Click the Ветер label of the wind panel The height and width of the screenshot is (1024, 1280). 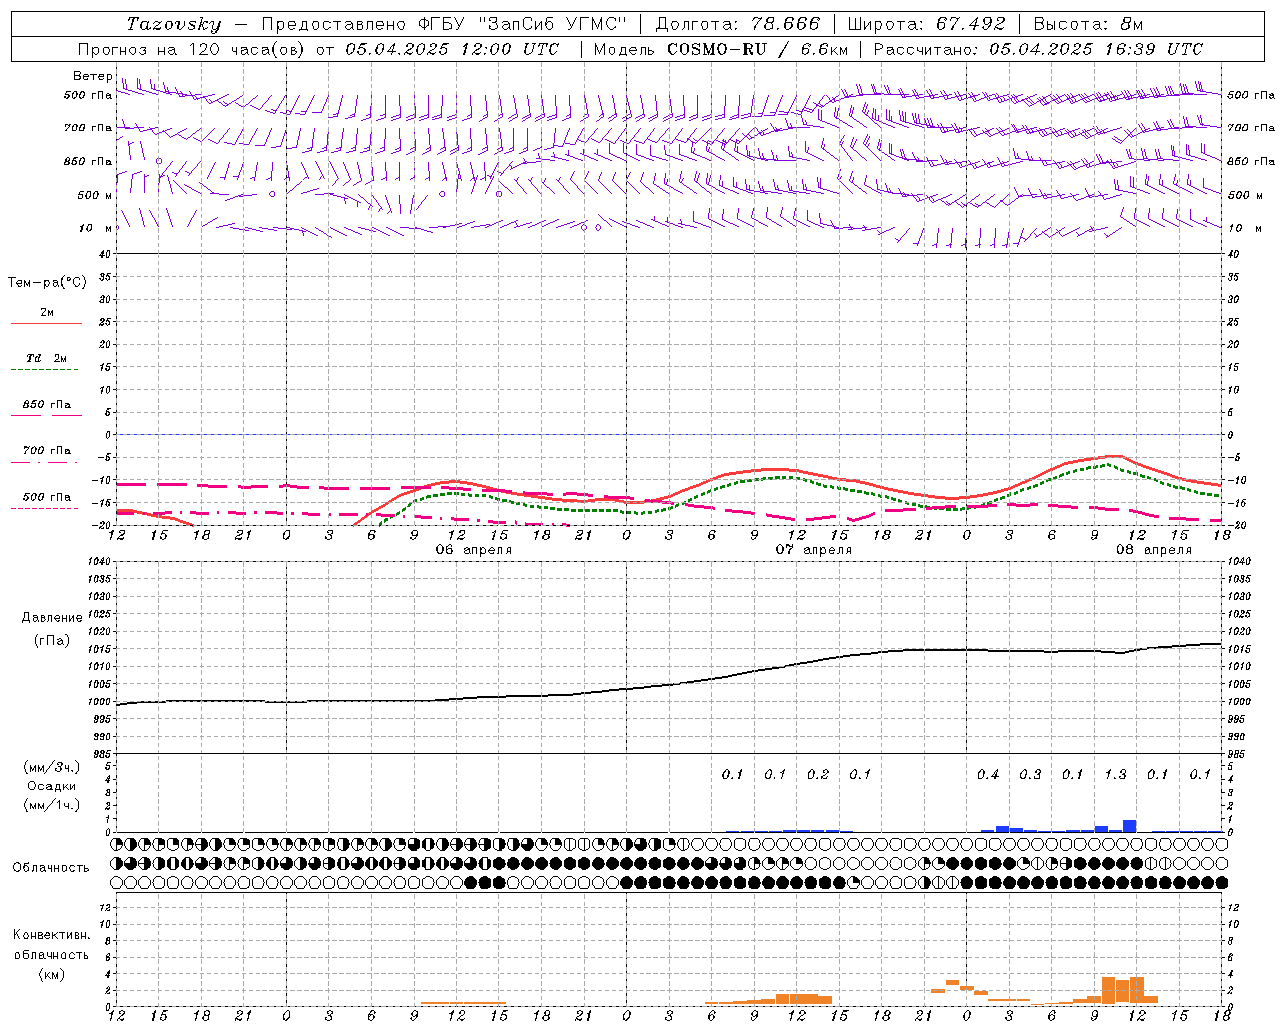(93, 76)
